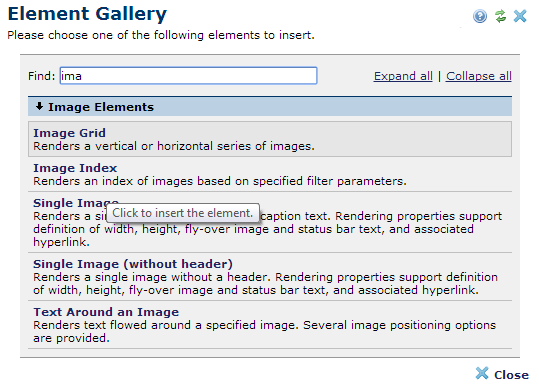The height and width of the screenshot is (387, 539).
Task: Click Expand all link
Action: coord(403,76)
